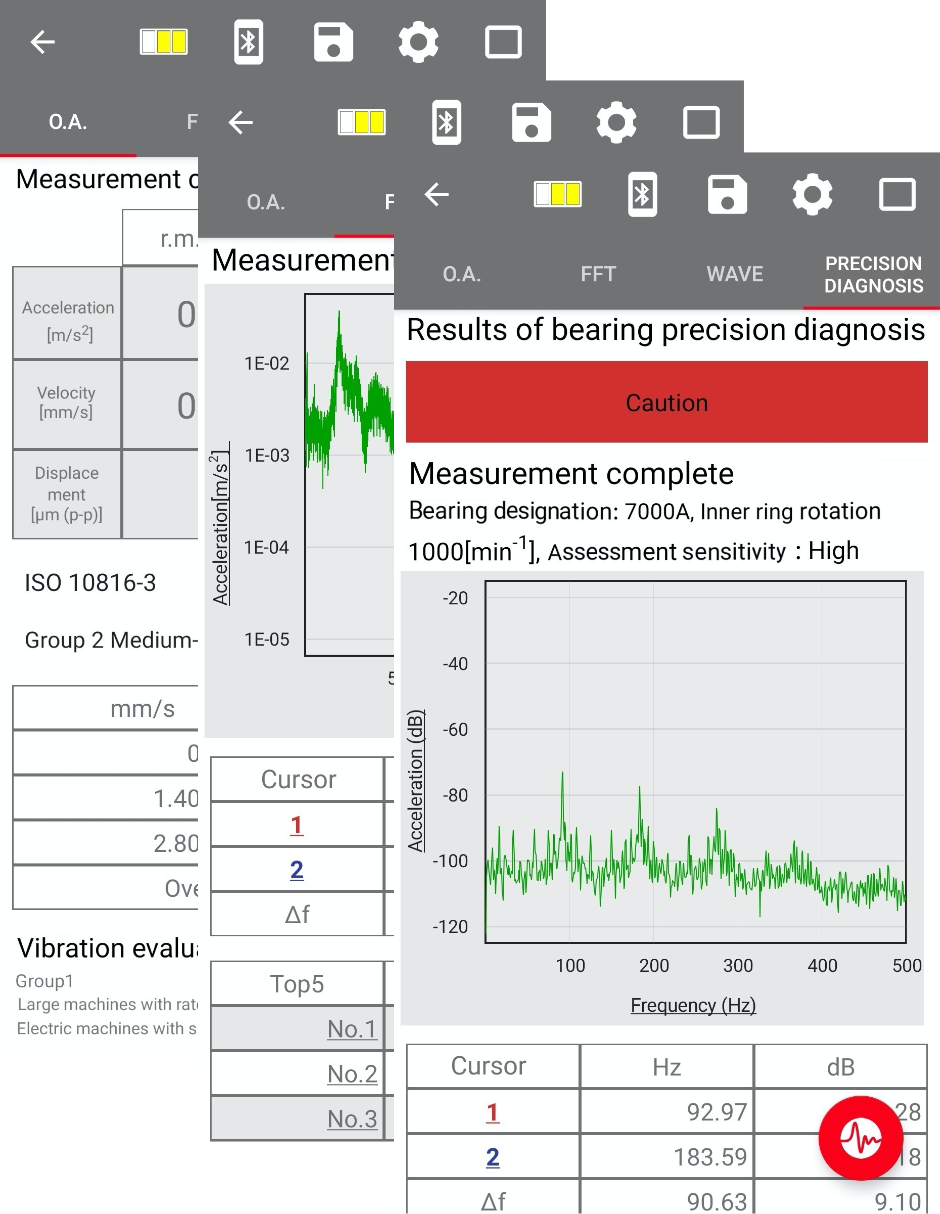Tap the save icon on the middle window toolbar

pyautogui.click(x=531, y=122)
